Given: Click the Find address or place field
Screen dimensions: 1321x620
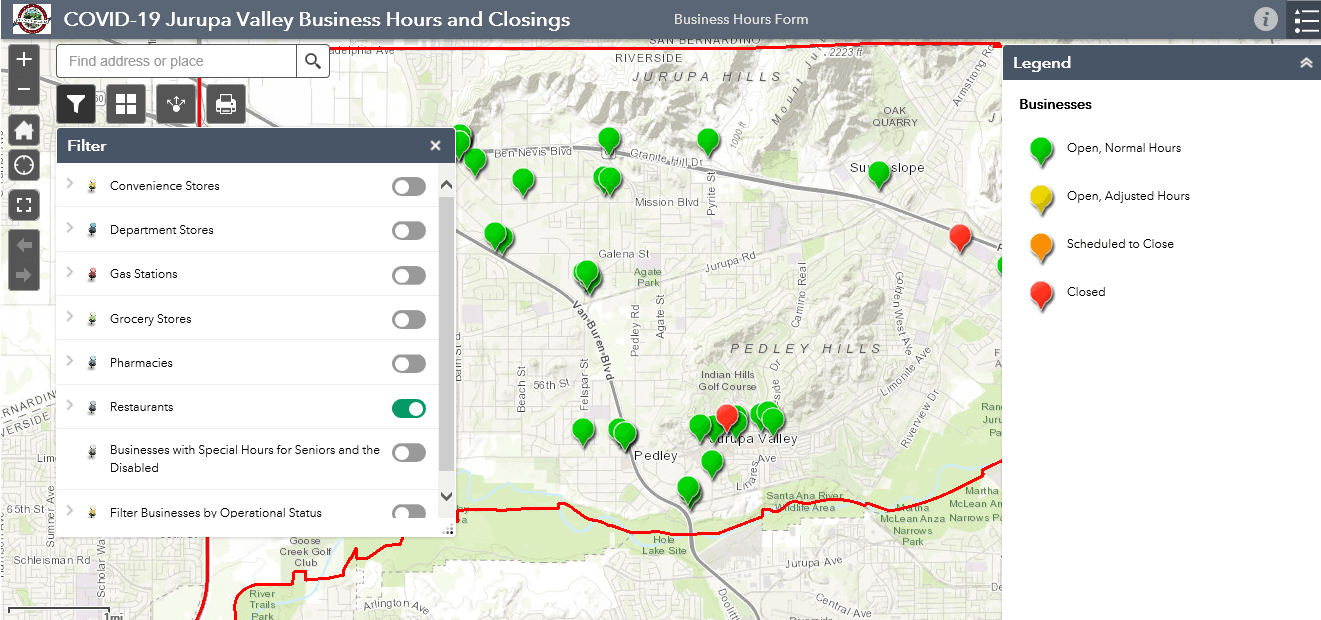Looking at the screenshot, I should [177, 61].
